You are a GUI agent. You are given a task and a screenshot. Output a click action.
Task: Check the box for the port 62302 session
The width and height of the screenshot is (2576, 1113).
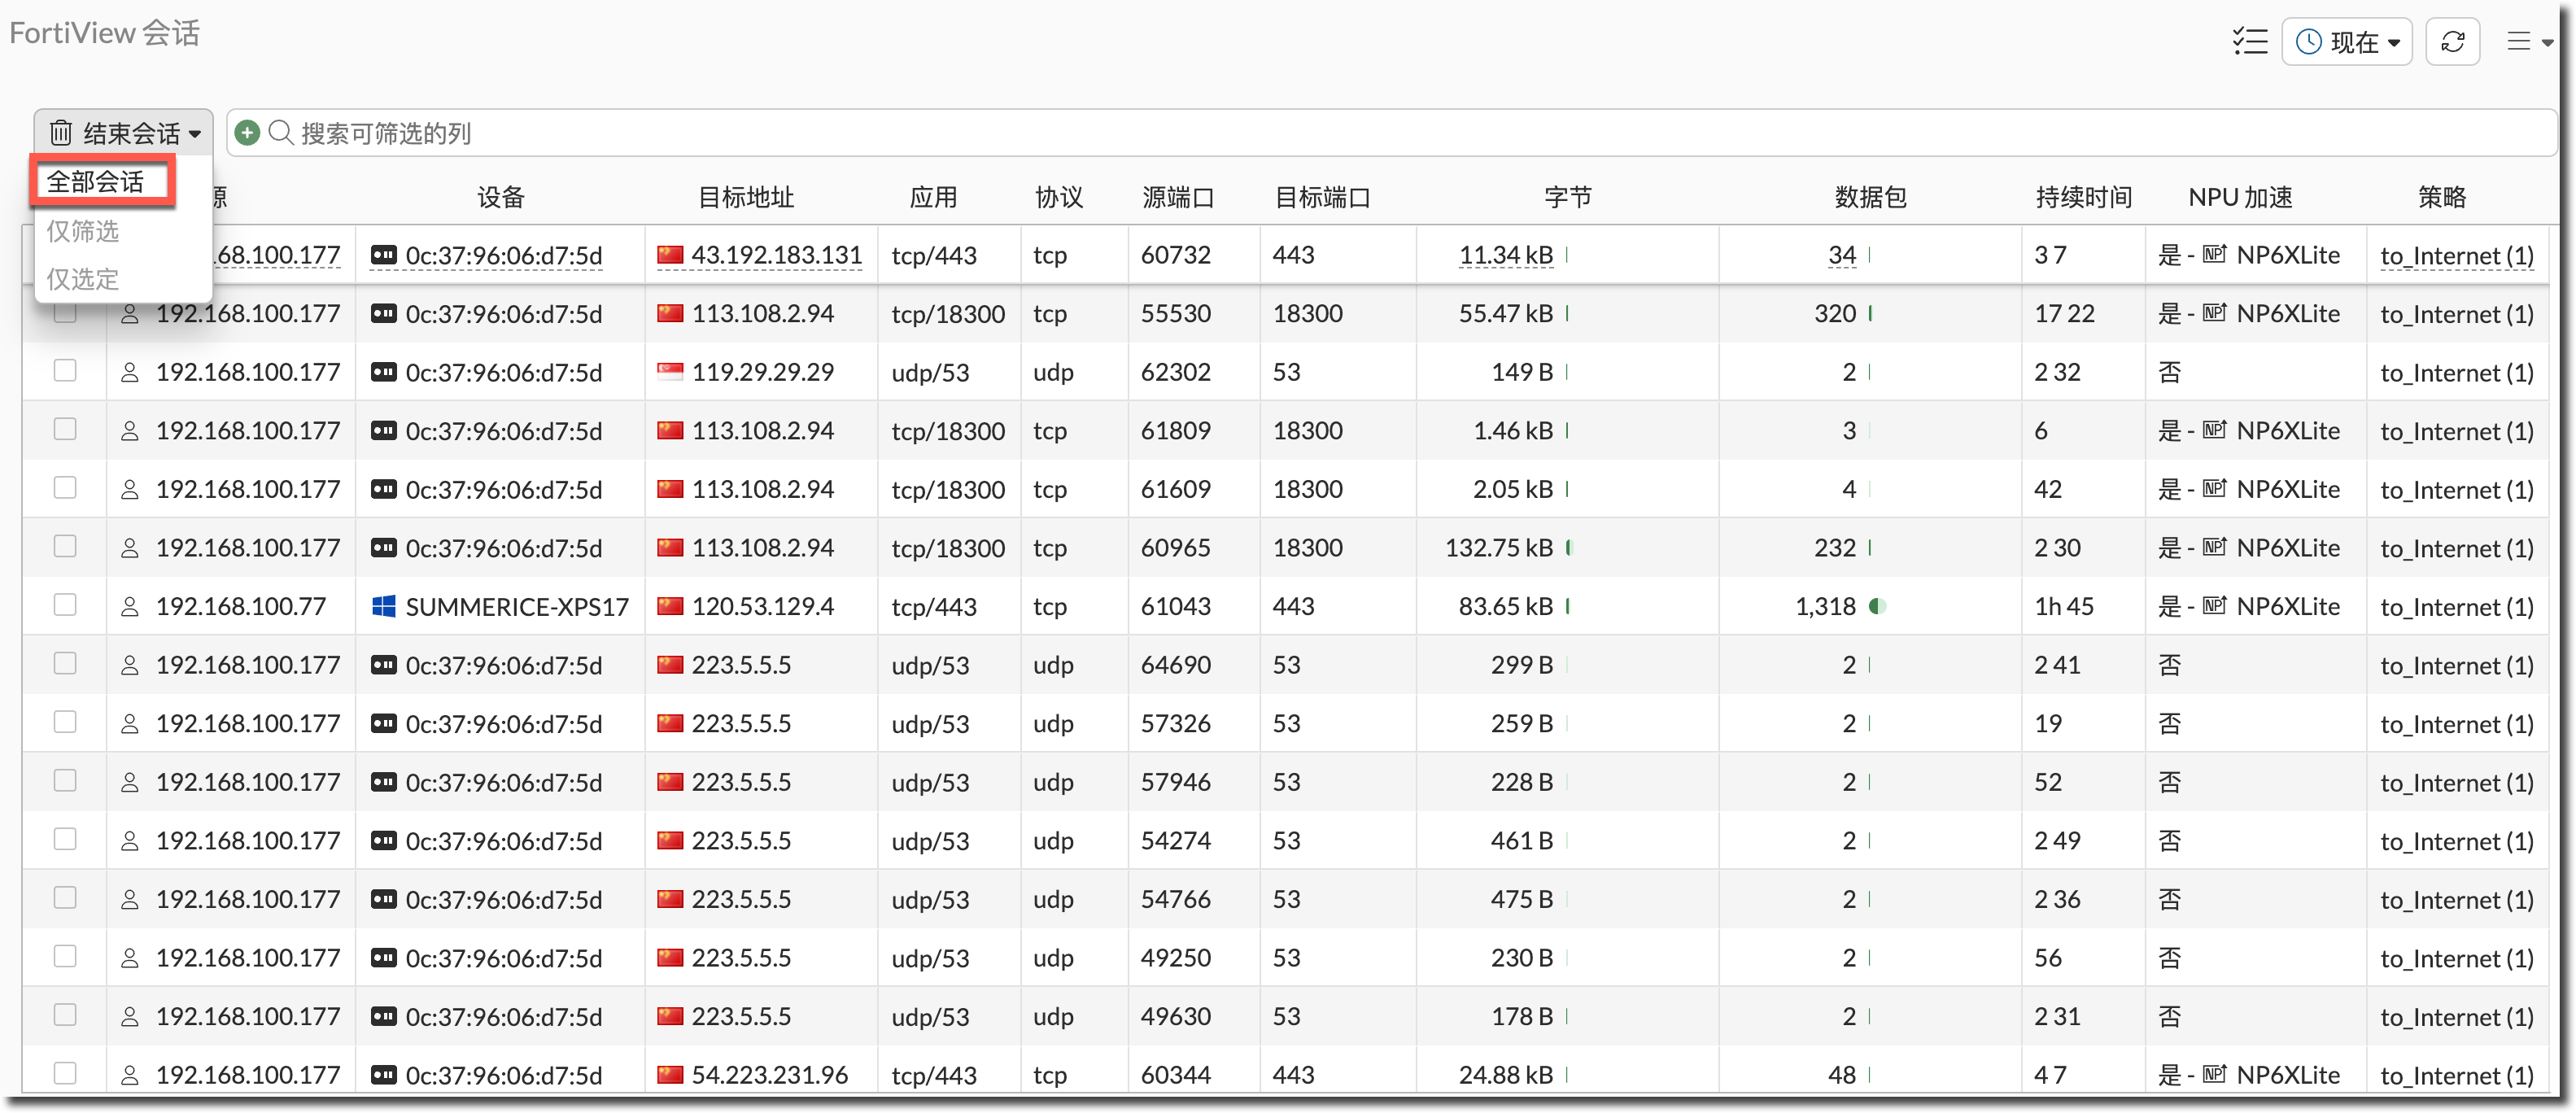65,371
